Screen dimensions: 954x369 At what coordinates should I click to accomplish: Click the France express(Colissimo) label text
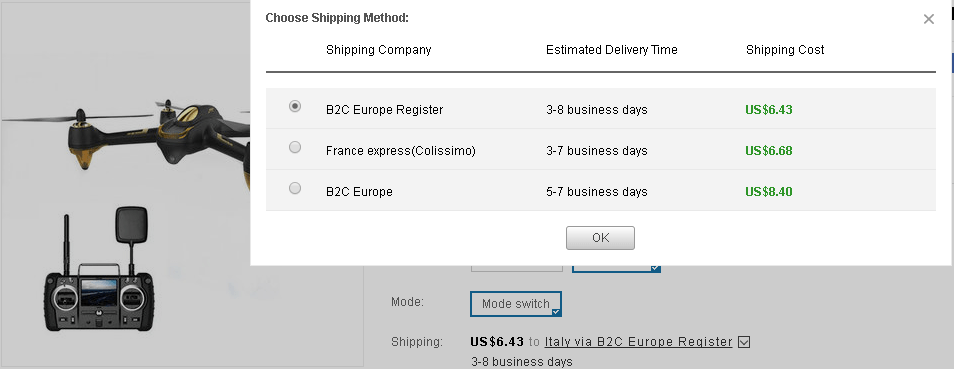click(400, 150)
